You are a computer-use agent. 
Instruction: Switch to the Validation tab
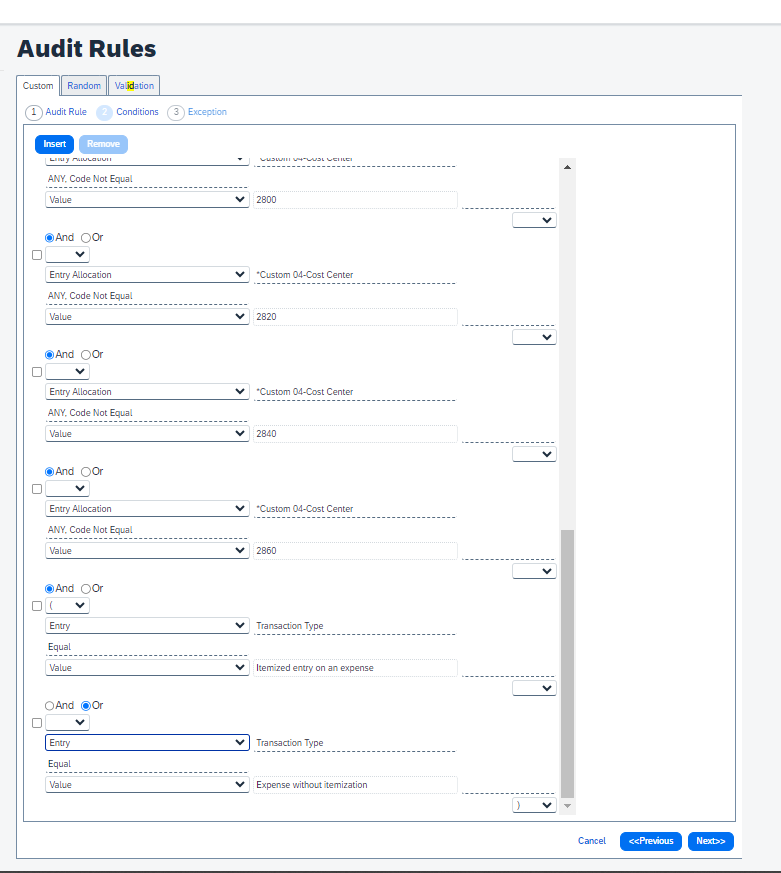click(134, 86)
